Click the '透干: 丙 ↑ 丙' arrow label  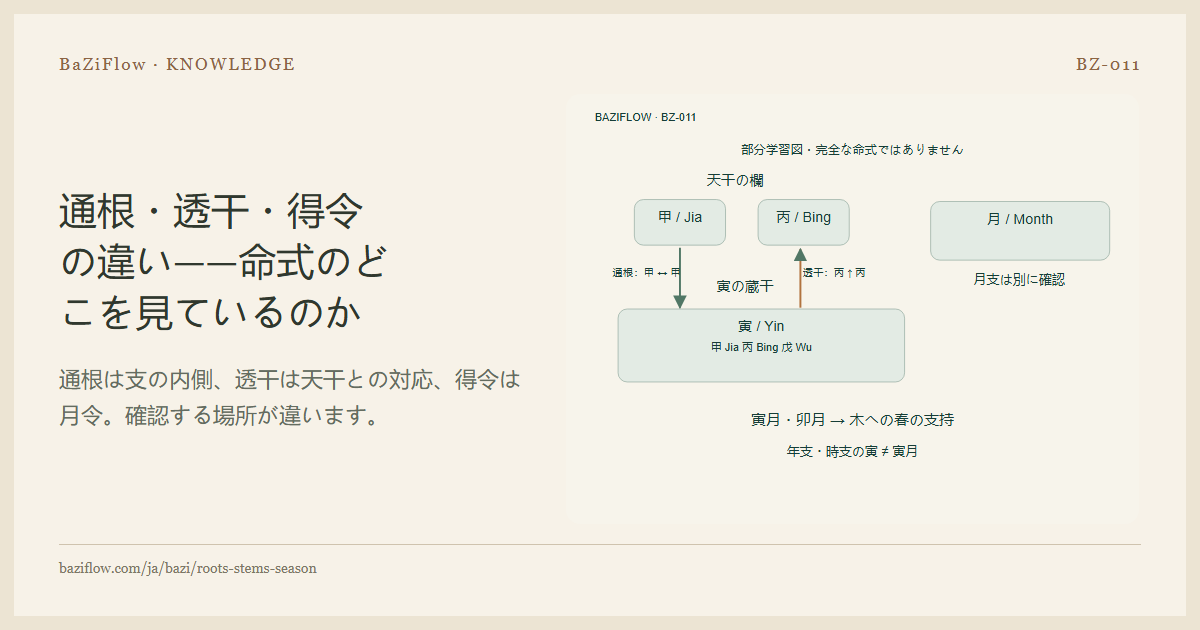(834, 273)
